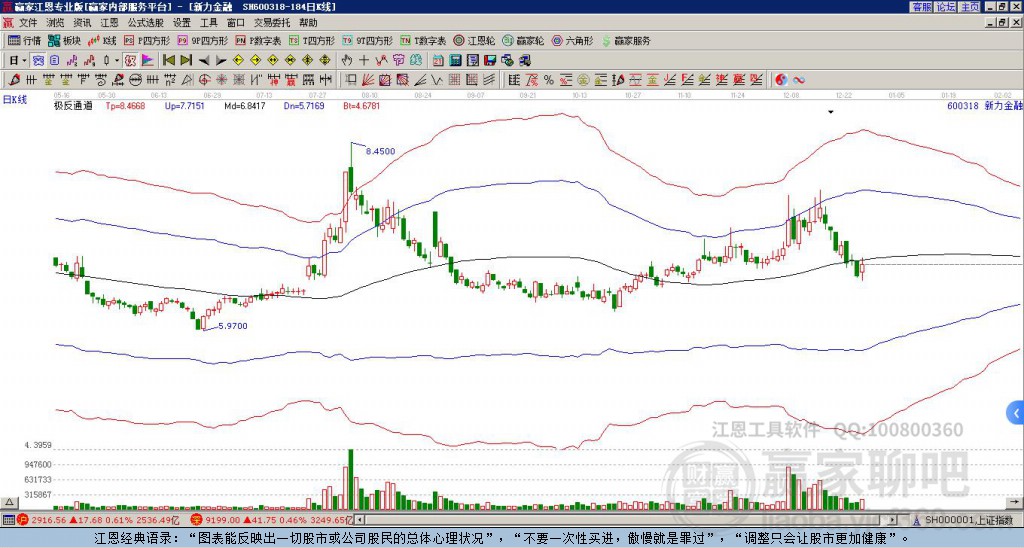Open the calendar date icon
This screenshot has height=548, width=1024.
click(438, 61)
